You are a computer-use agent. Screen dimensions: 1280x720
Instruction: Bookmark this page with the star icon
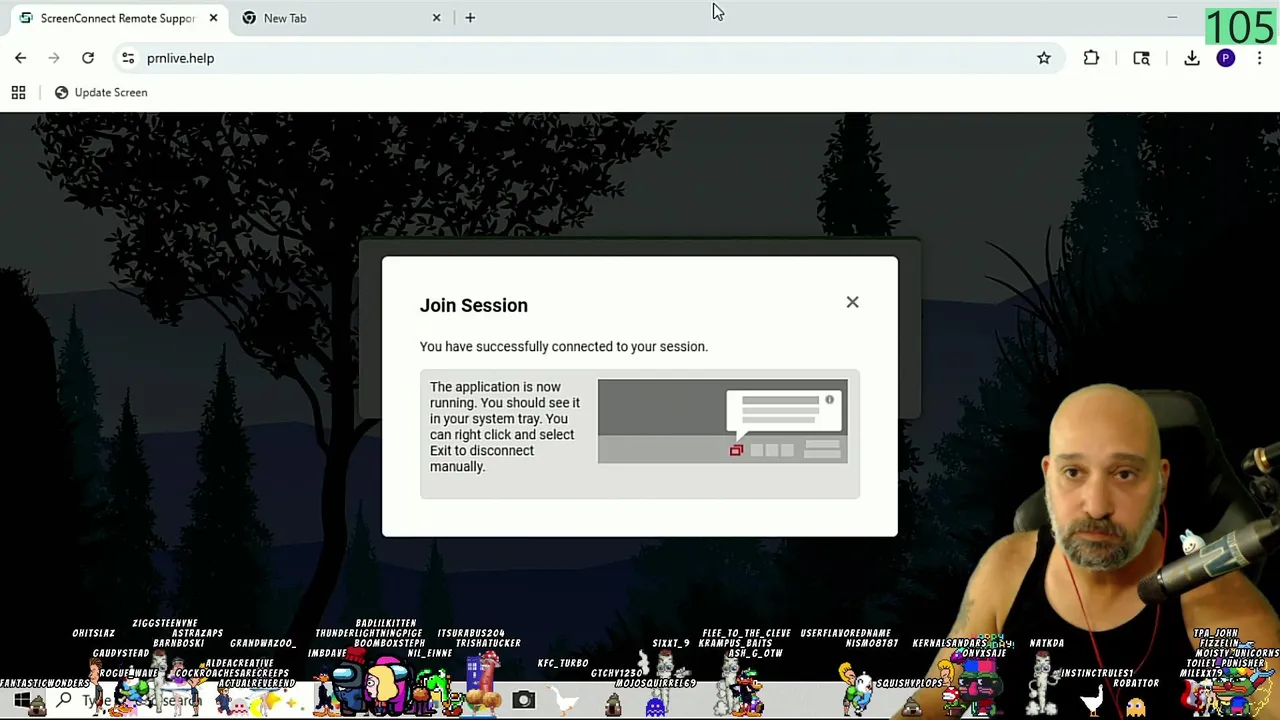pyautogui.click(x=1044, y=58)
